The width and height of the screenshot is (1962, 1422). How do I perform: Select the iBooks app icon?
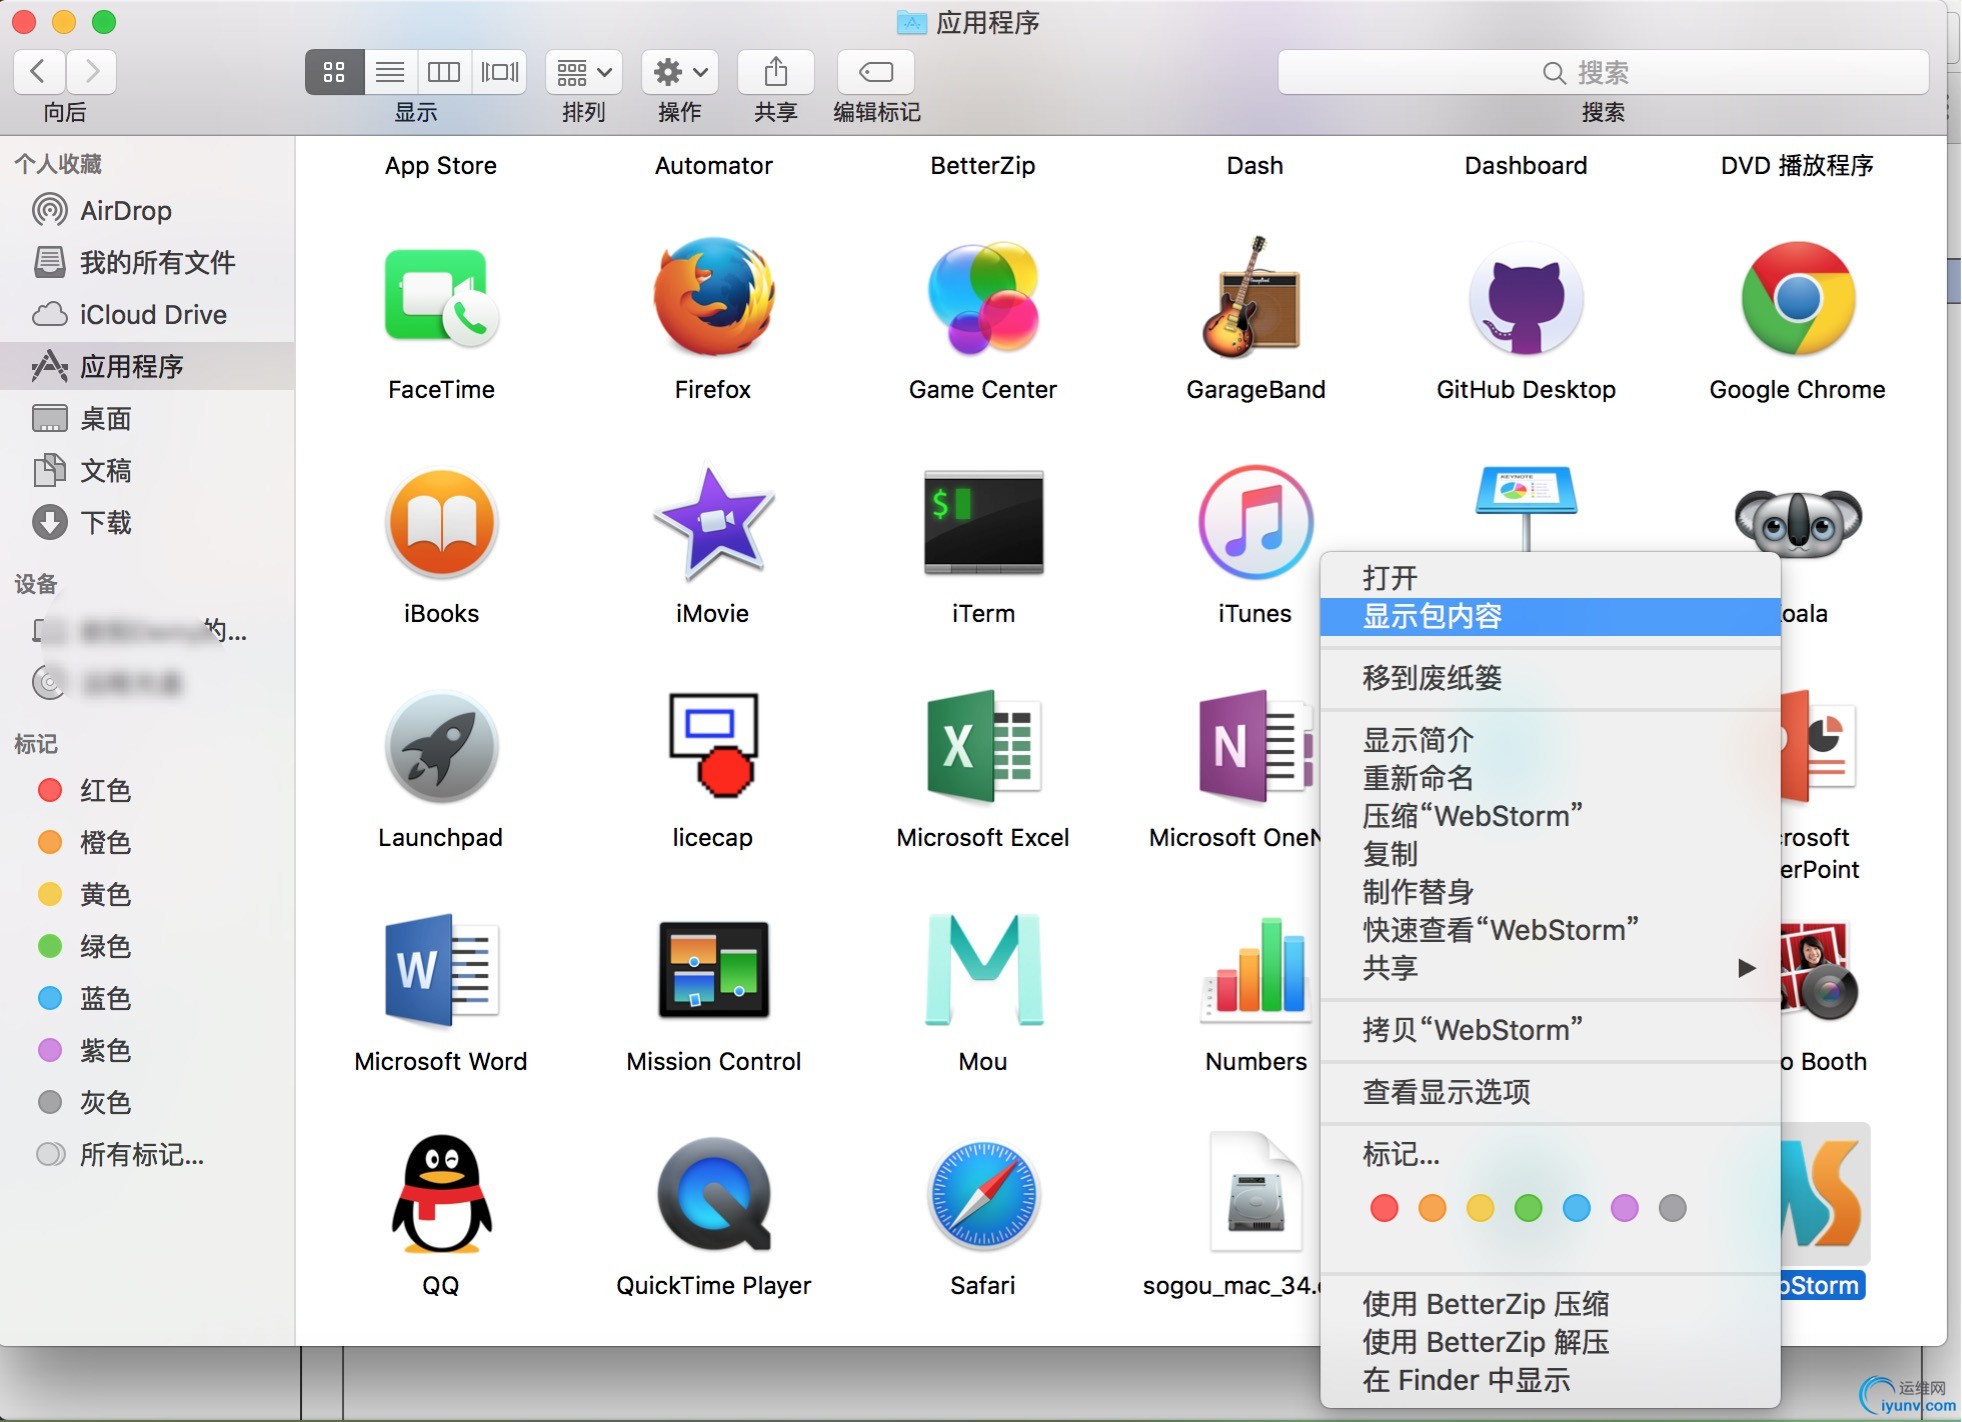441,522
